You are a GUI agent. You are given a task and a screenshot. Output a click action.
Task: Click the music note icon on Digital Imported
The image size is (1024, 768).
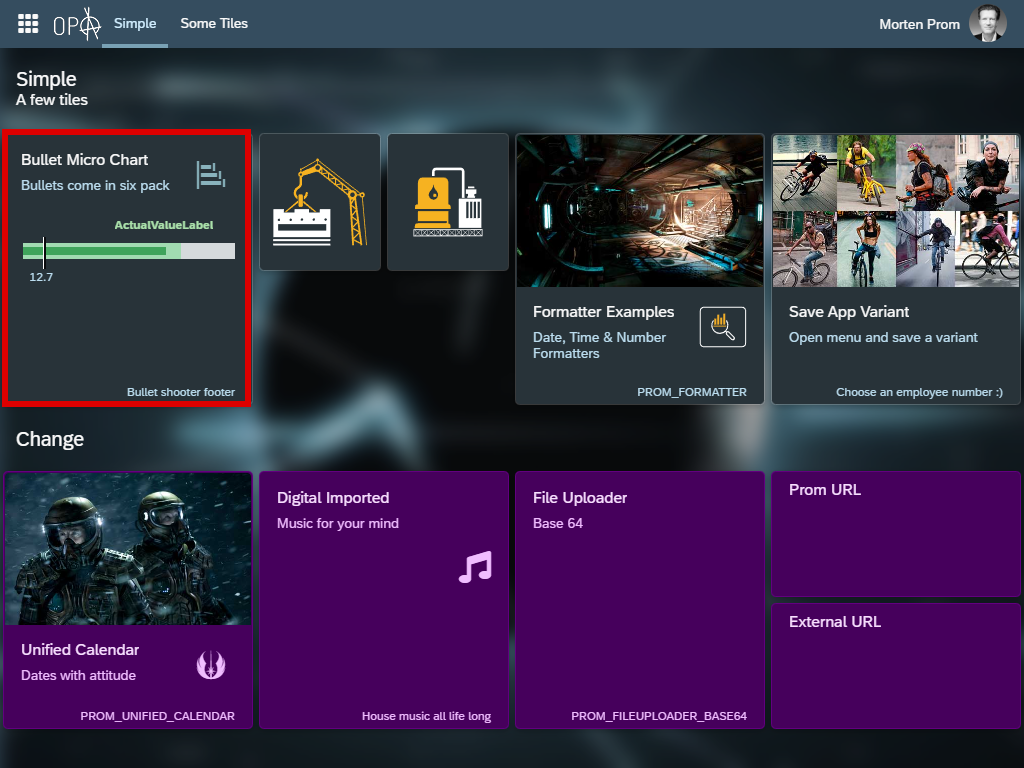pyautogui.click(x=475, y=567)
